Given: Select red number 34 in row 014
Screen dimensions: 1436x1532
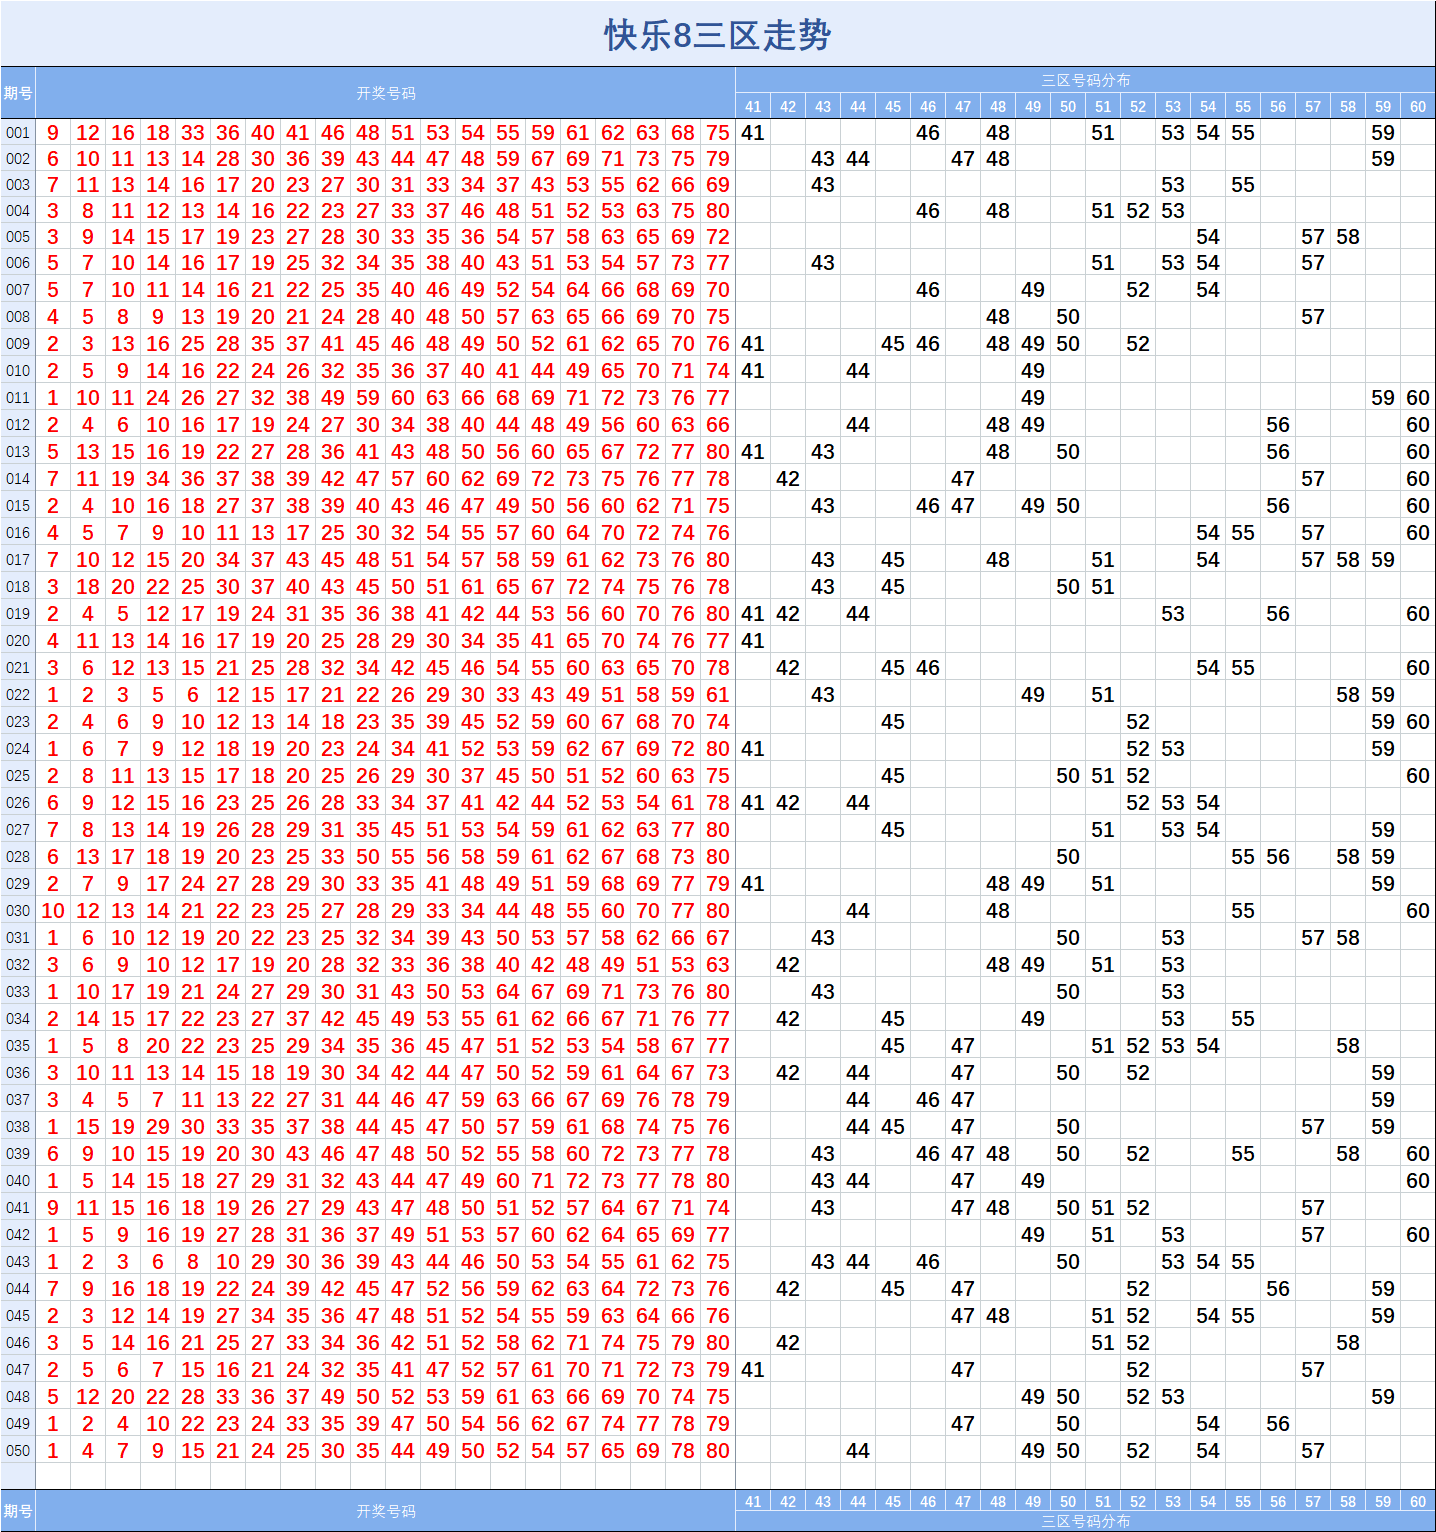Looking at the screenshot, I should click(158, 479).
